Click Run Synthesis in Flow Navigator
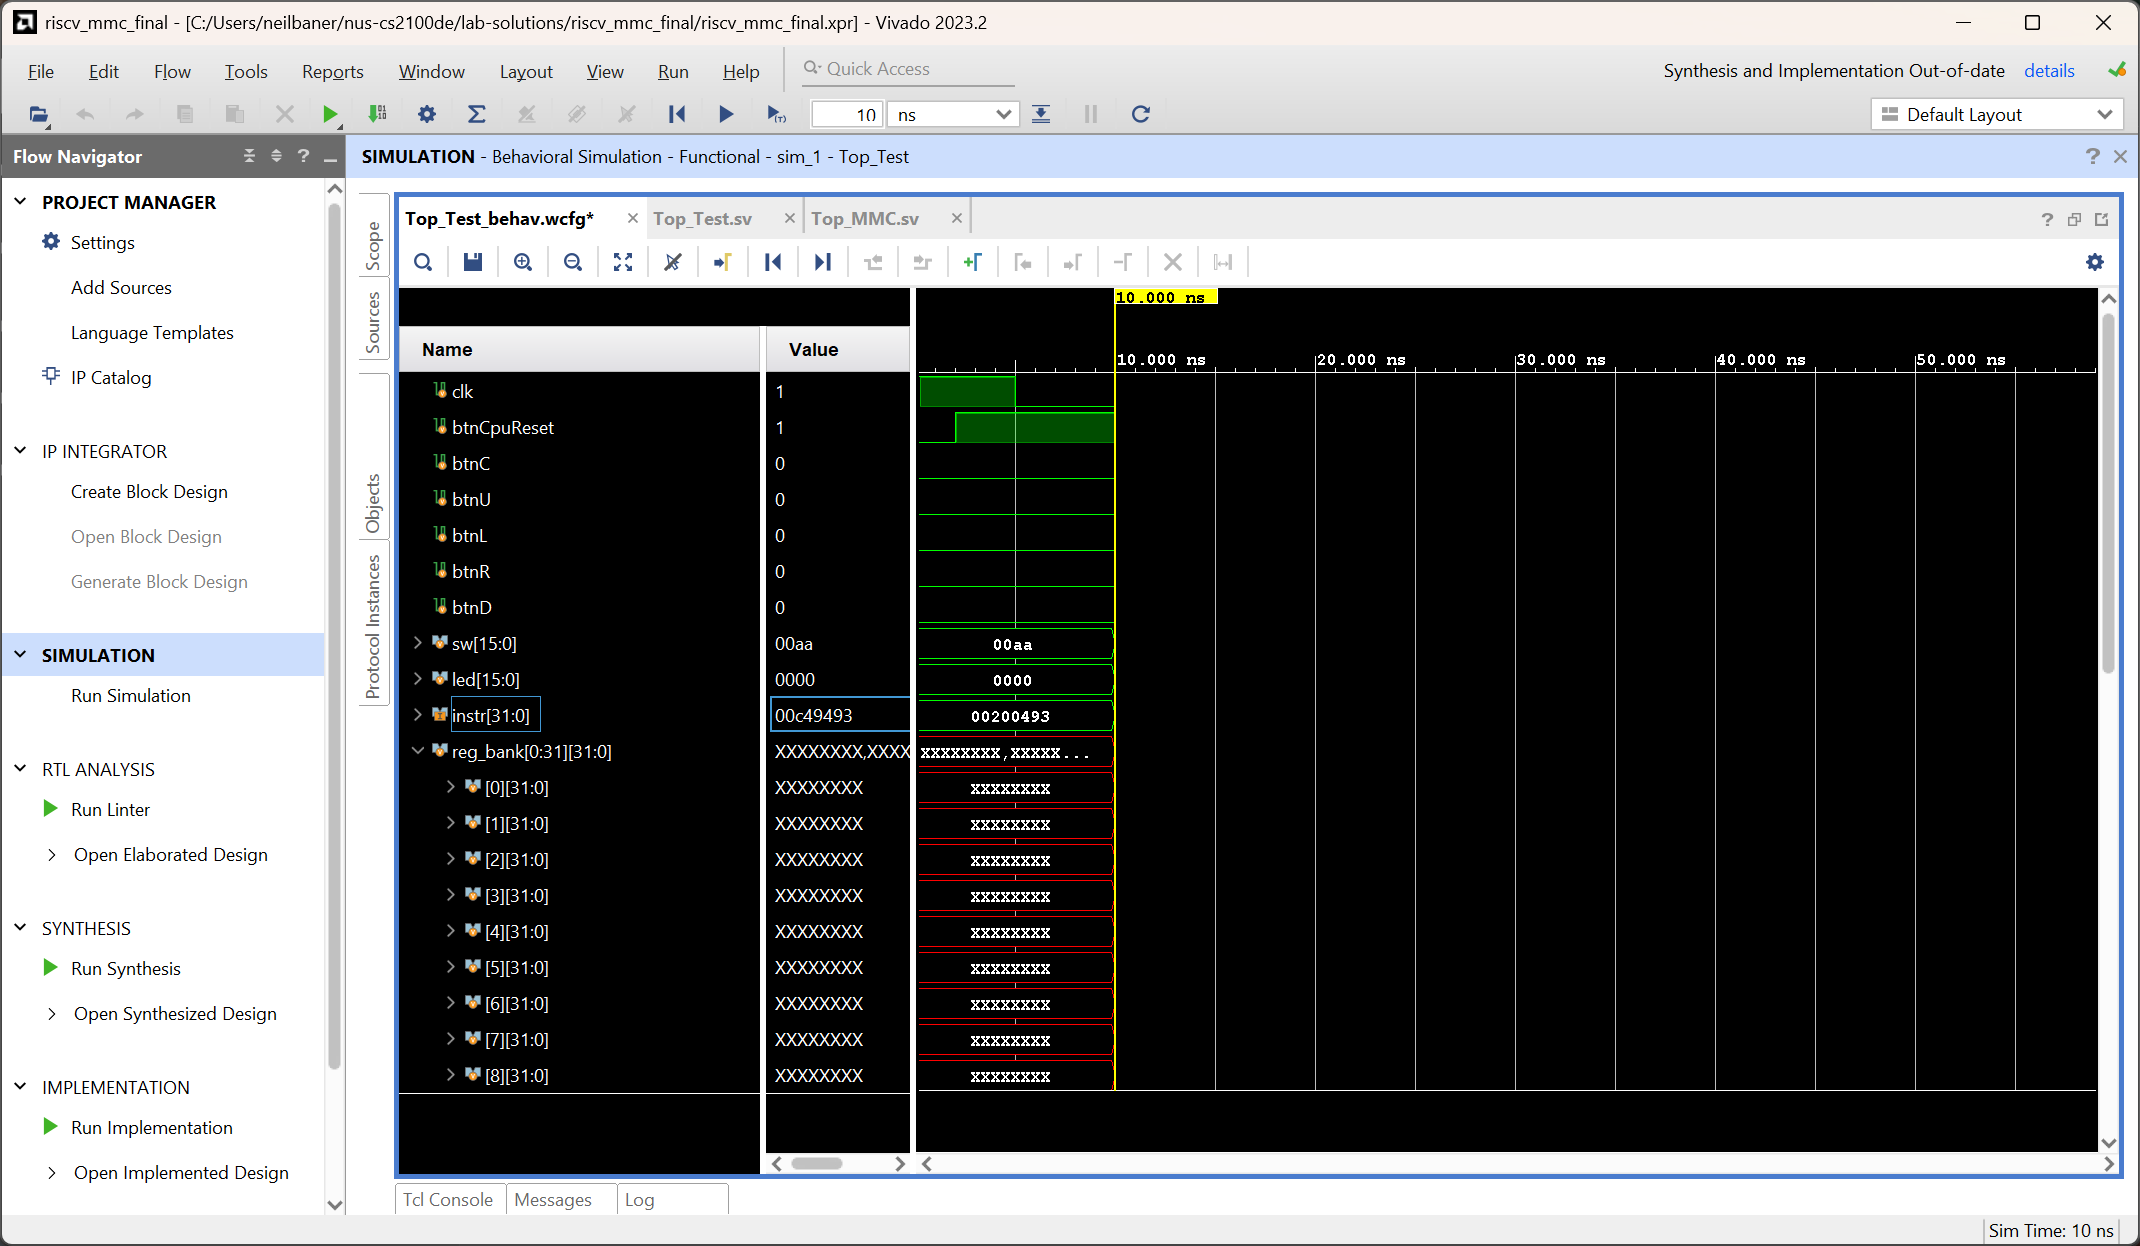This screenshot has width=2140, height=1246. point(126,968)
